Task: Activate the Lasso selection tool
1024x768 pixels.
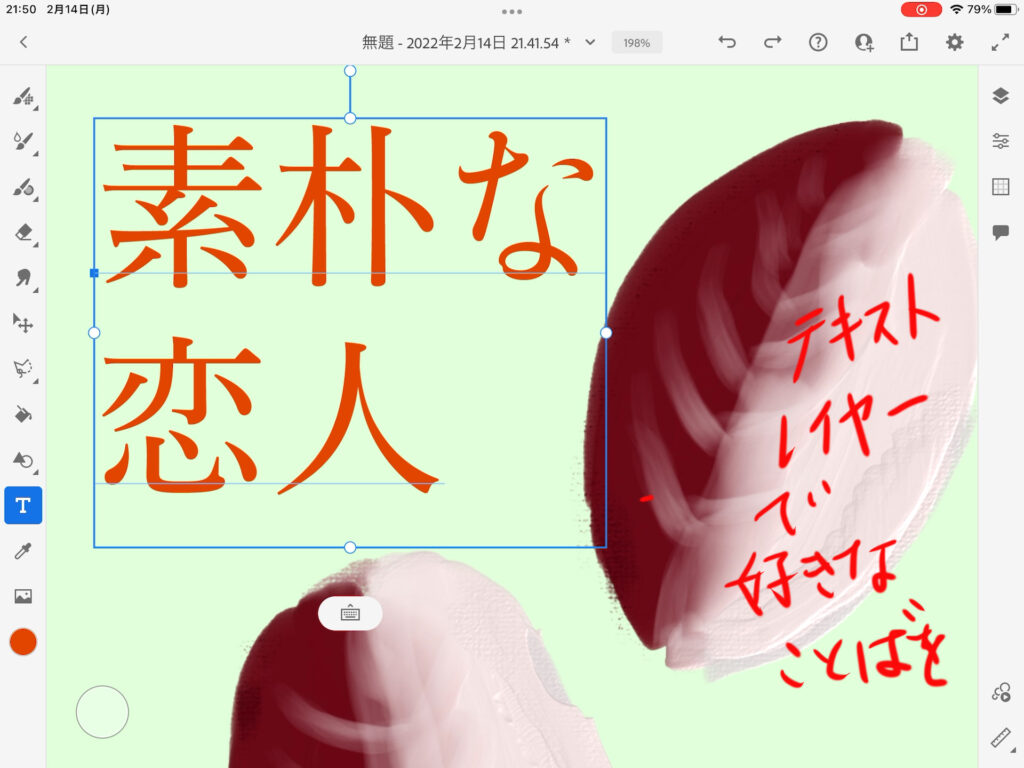Action: (x=23, y=368)
